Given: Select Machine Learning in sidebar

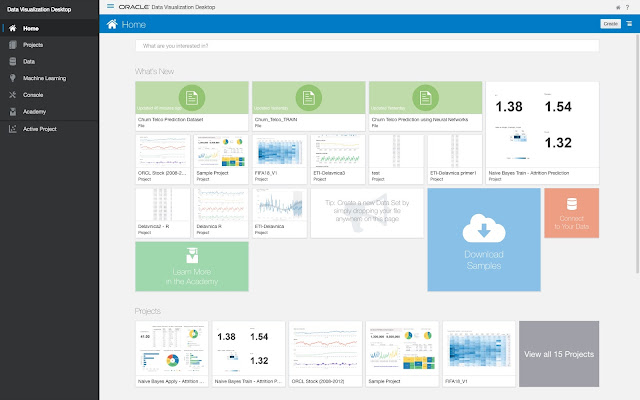Looking at the screenshot, I should 44,78.
